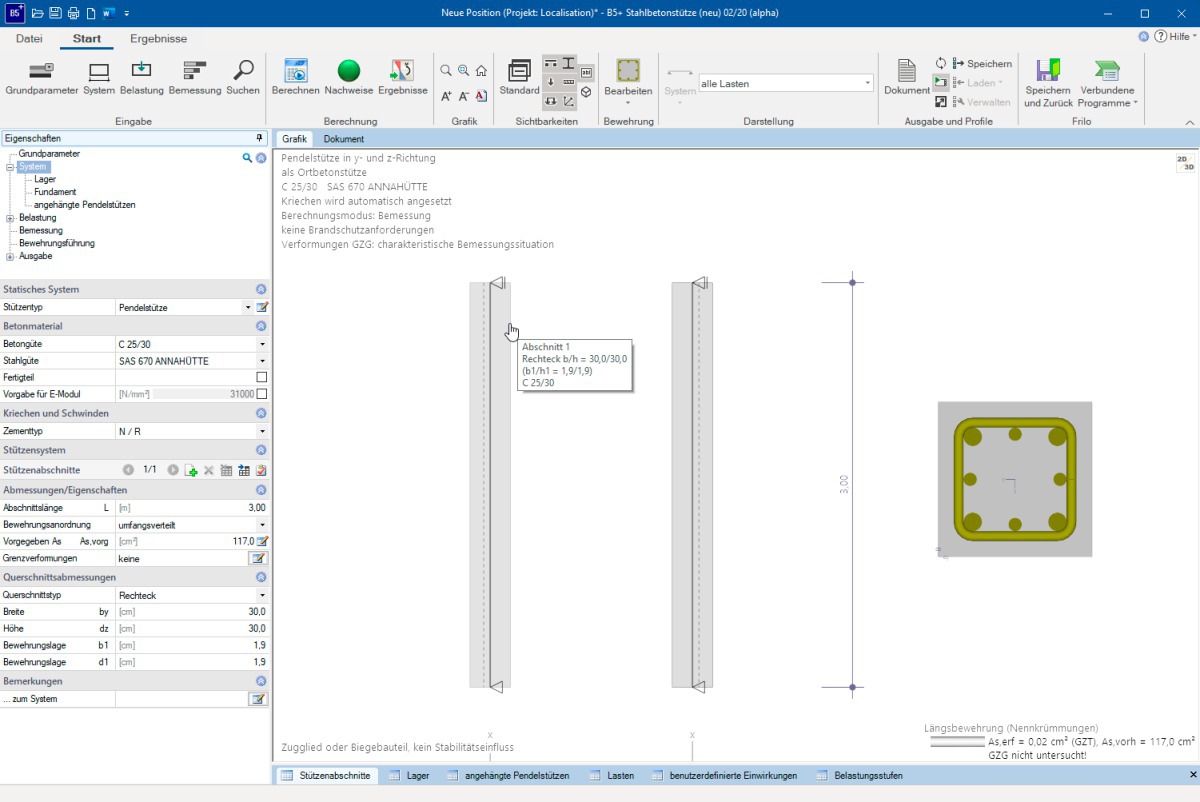Open the alle Lasten dropdown
Image resolution: width=1200 pixels, height=802 pixels.
(x=866, y=84)
